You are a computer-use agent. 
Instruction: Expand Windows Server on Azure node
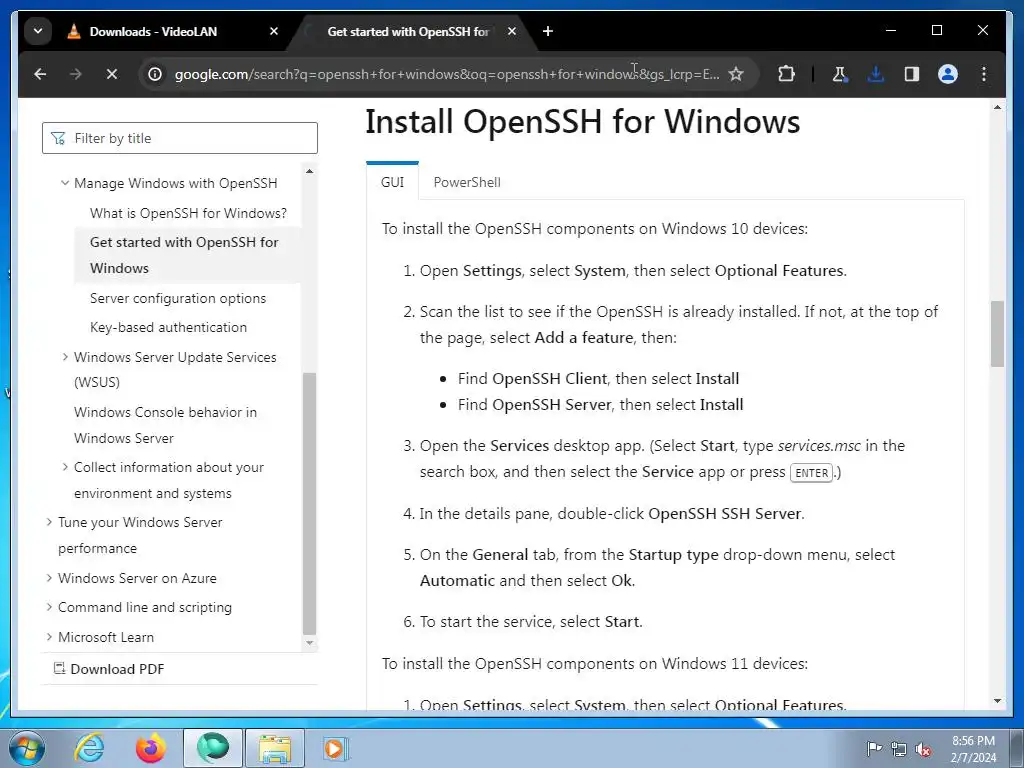[x=49, y=578]
